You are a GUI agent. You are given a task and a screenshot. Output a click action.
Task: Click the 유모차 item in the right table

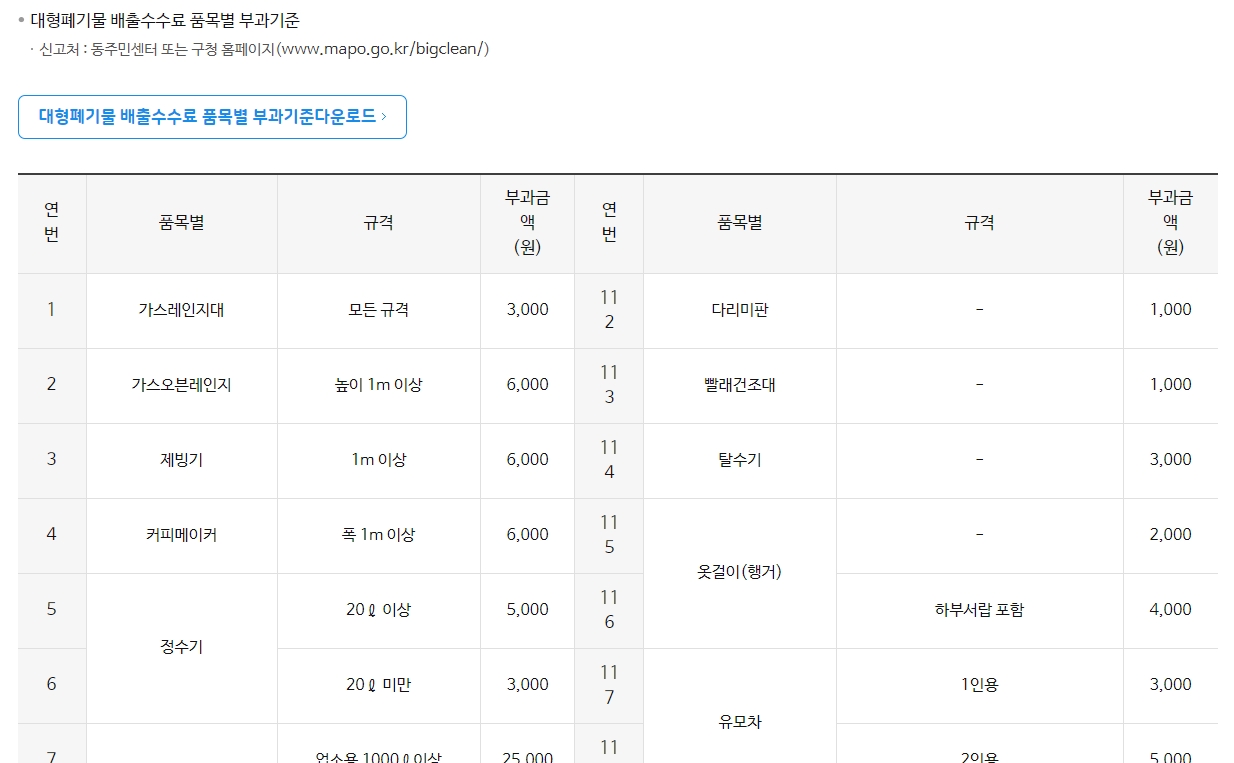[x=738, y=722]
